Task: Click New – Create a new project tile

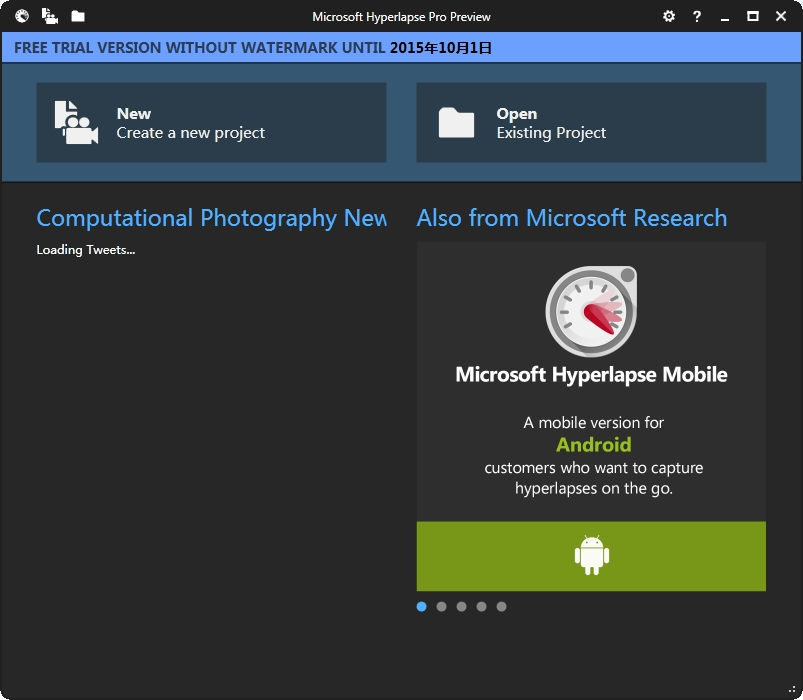Action: [x=212, y=123]
